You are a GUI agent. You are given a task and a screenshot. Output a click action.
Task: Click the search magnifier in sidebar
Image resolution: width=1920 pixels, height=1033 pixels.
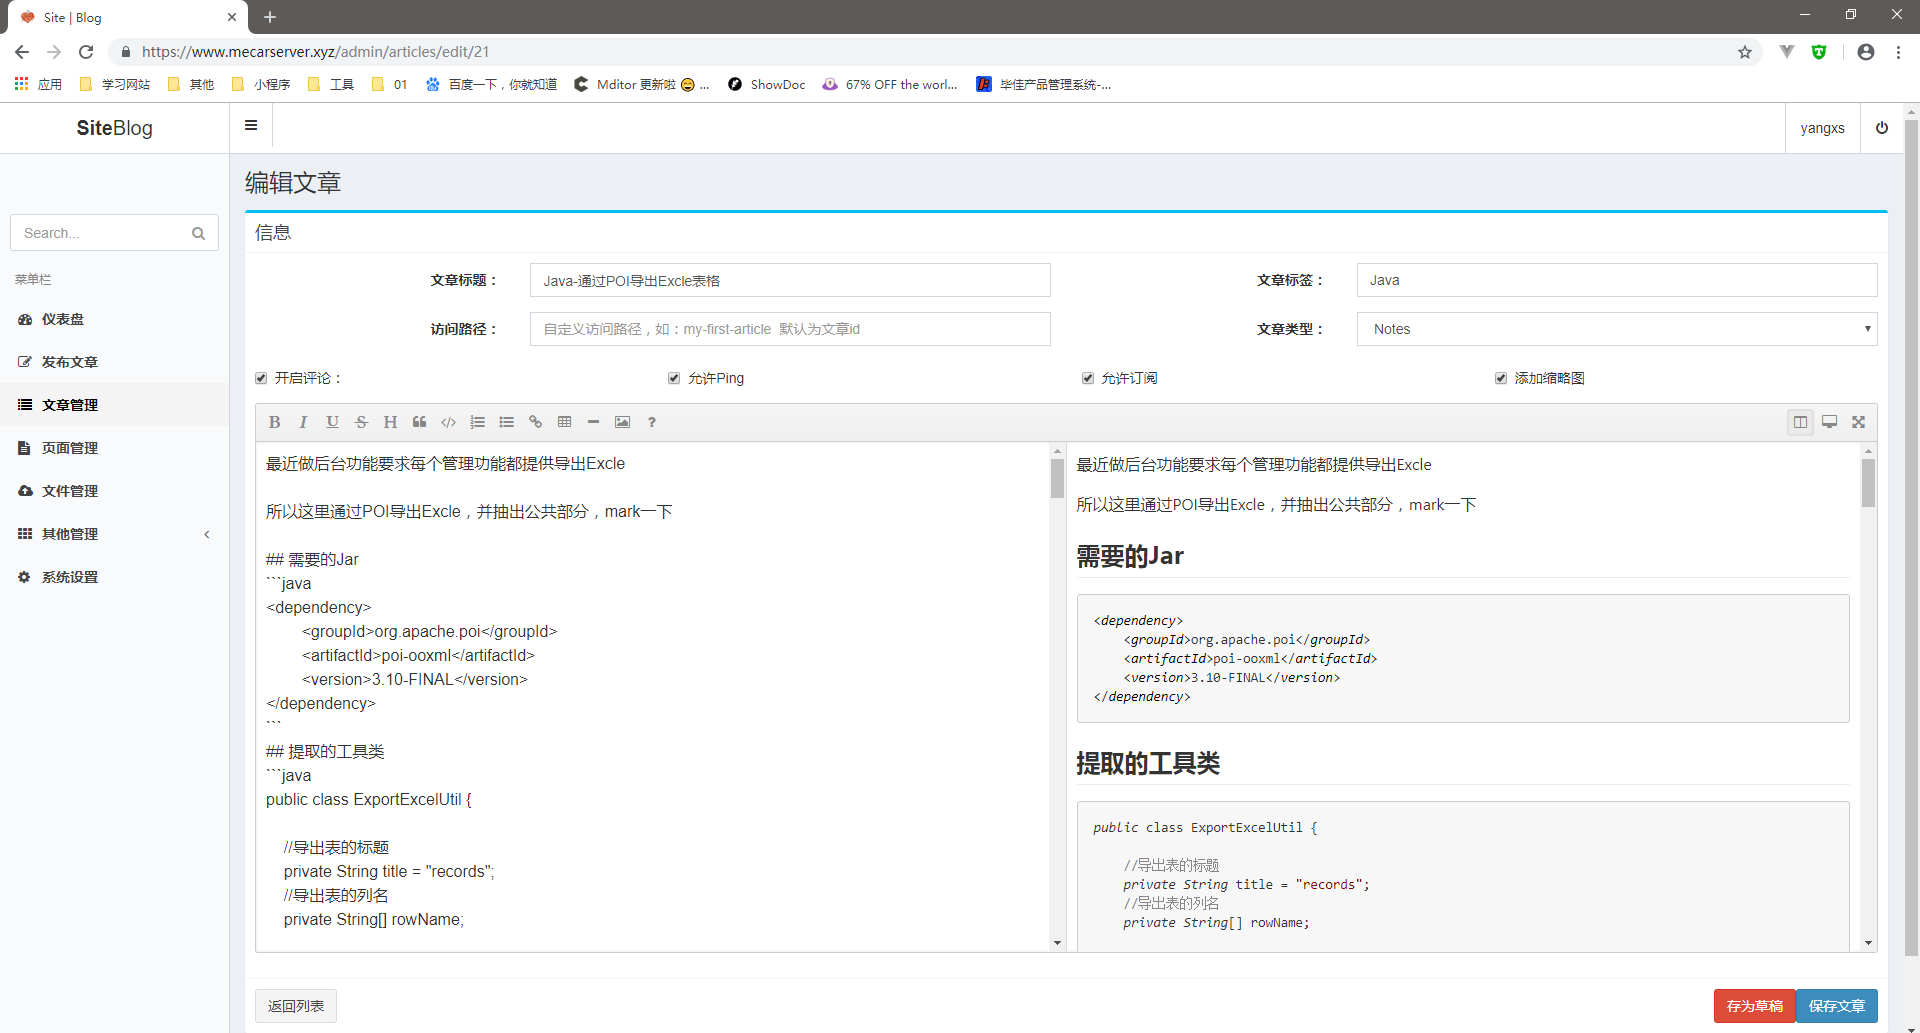point(198,233)
